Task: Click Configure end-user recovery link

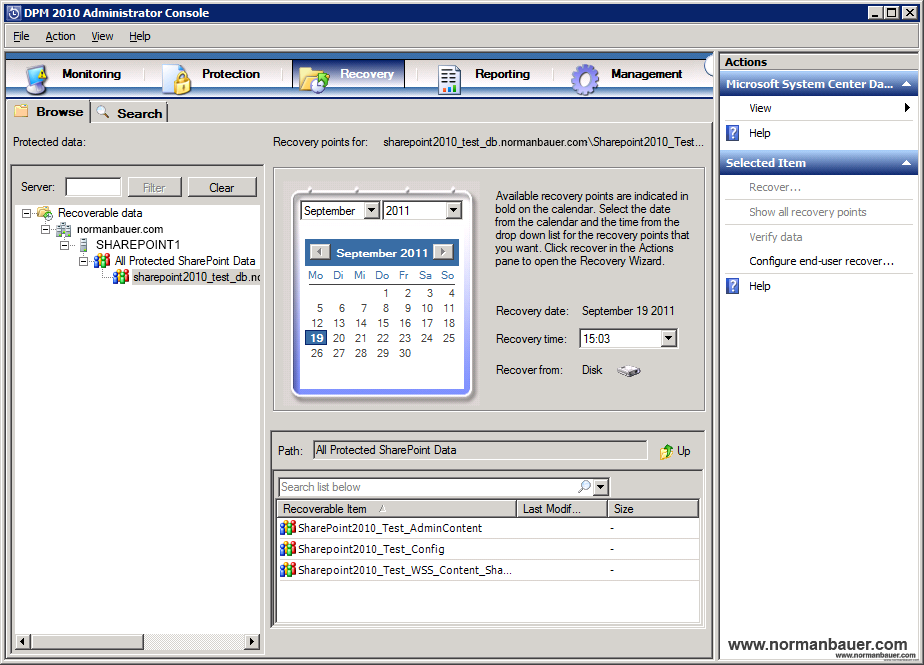Action: click(x=821, y=261)
